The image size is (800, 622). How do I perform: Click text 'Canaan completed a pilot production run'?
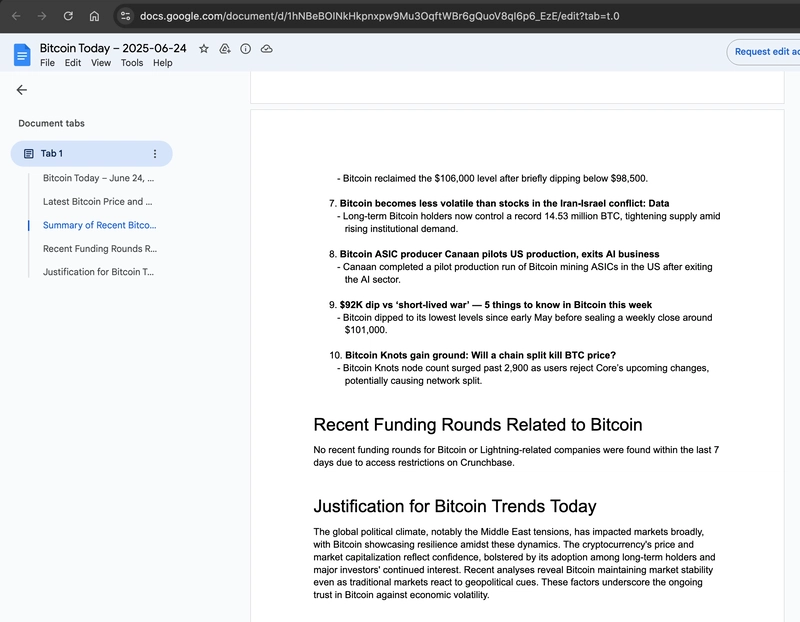point(524,273)
